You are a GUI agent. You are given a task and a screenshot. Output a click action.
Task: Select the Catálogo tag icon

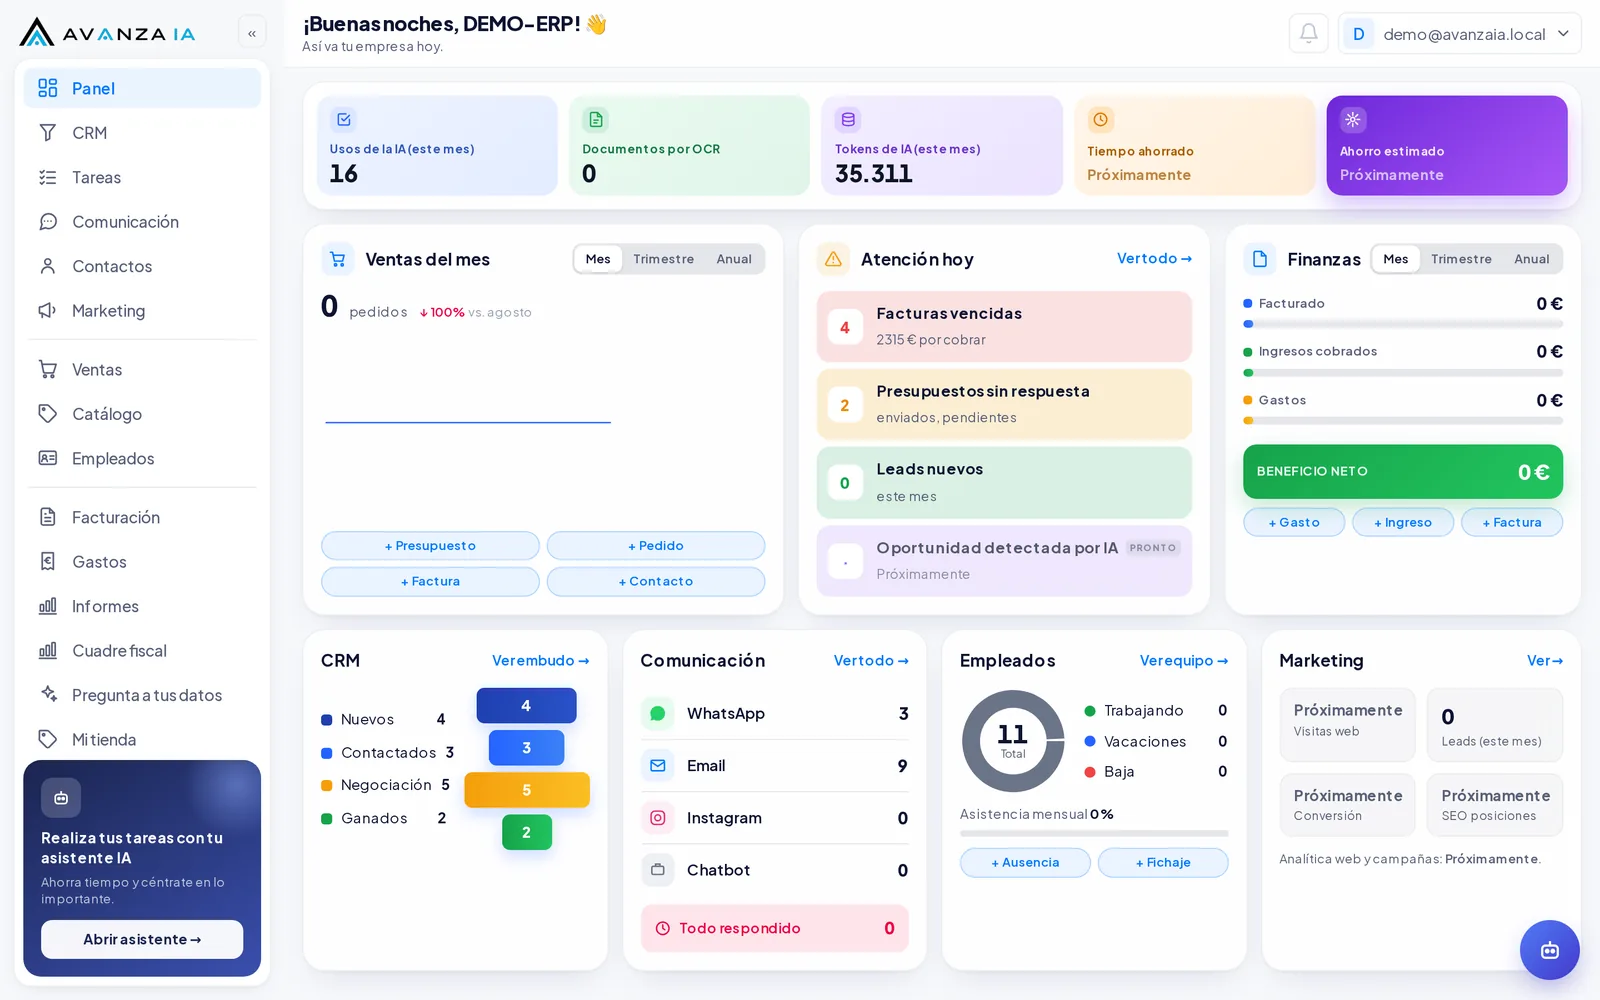(47, 413)
